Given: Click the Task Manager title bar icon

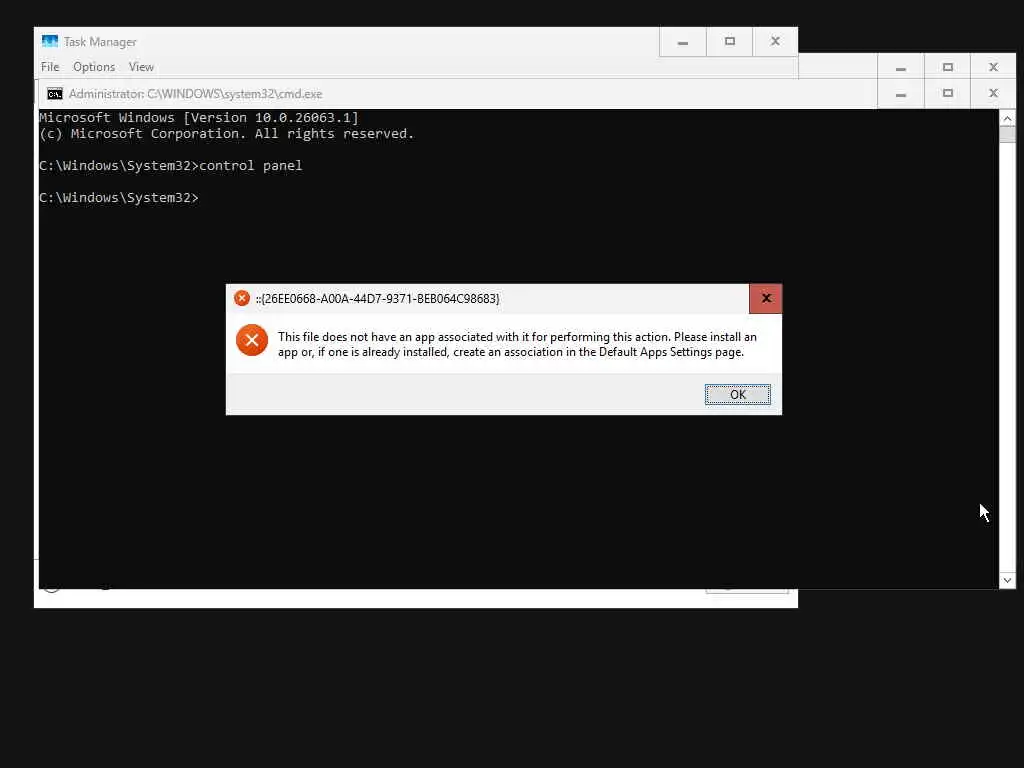Looking at the screenshot, I should [x=50, y=41].
